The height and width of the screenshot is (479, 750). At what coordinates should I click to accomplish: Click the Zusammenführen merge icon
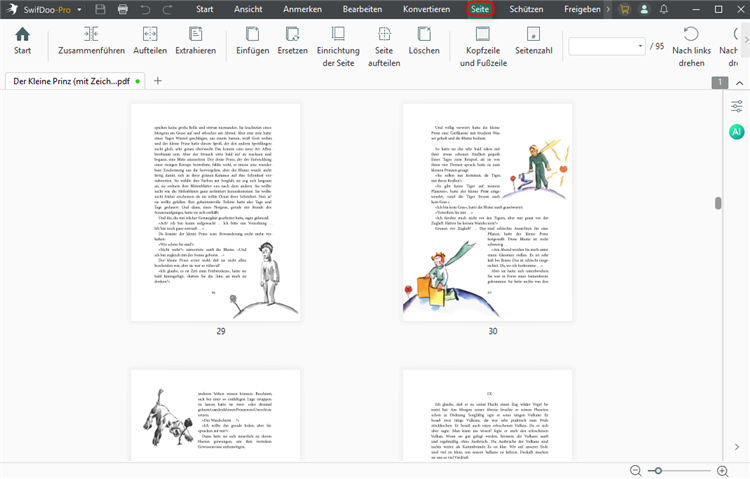click(92, 37)
